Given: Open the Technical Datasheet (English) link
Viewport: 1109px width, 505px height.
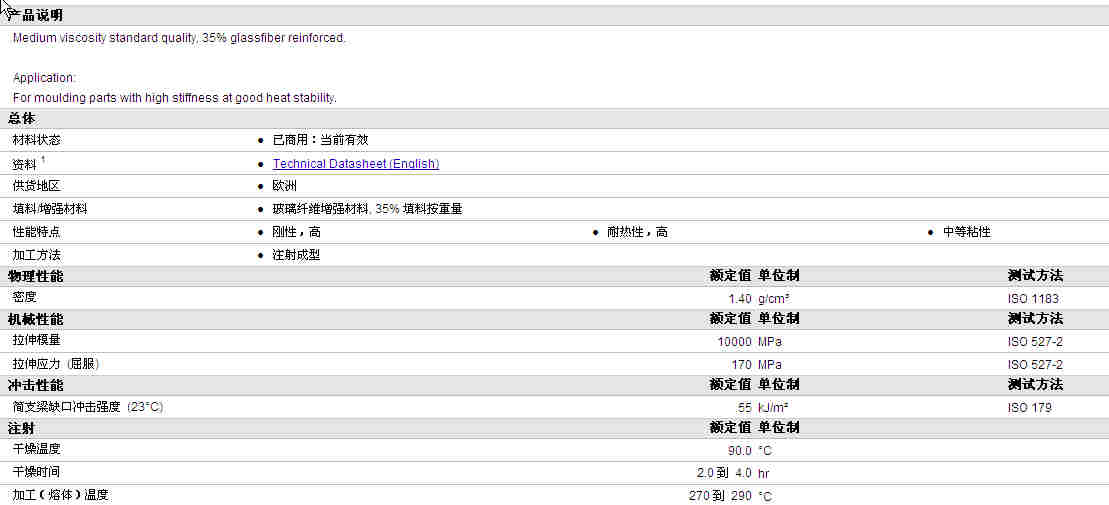Looking at the screenshot, I should 356,163.
